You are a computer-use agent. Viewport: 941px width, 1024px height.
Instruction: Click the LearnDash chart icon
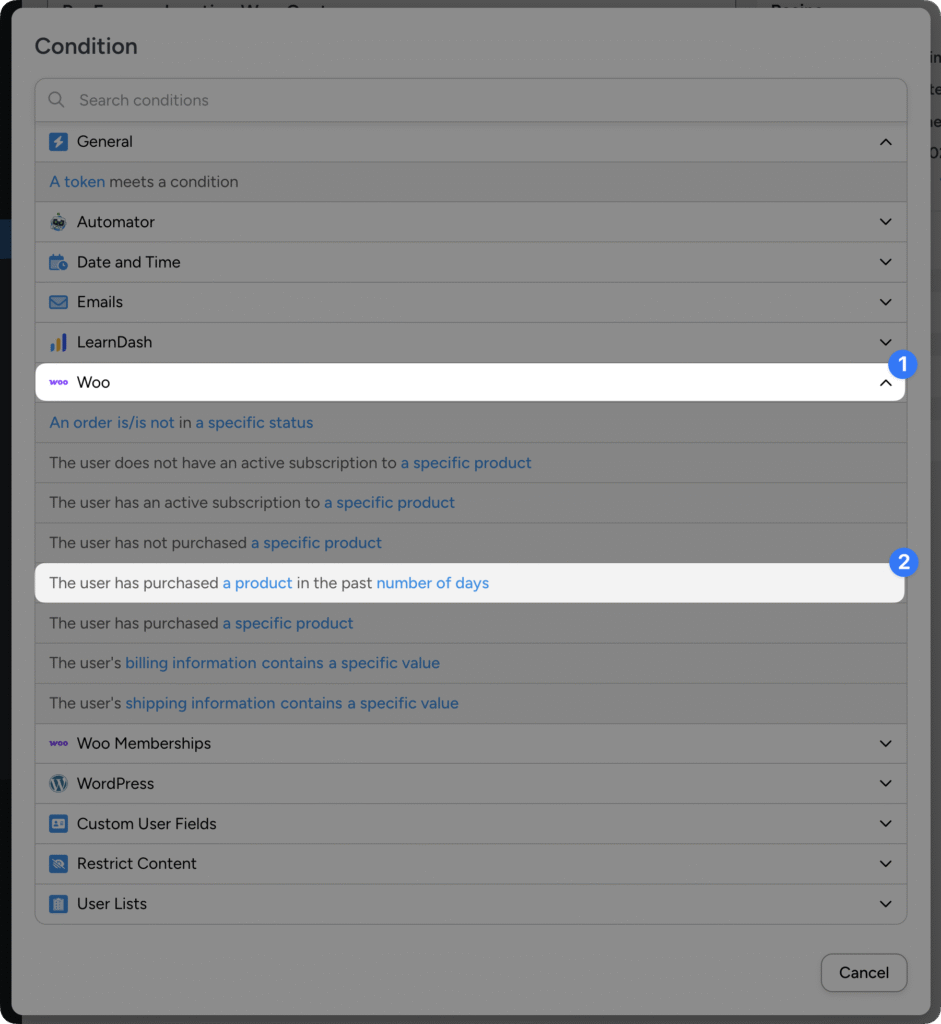[x=60, y=342]
